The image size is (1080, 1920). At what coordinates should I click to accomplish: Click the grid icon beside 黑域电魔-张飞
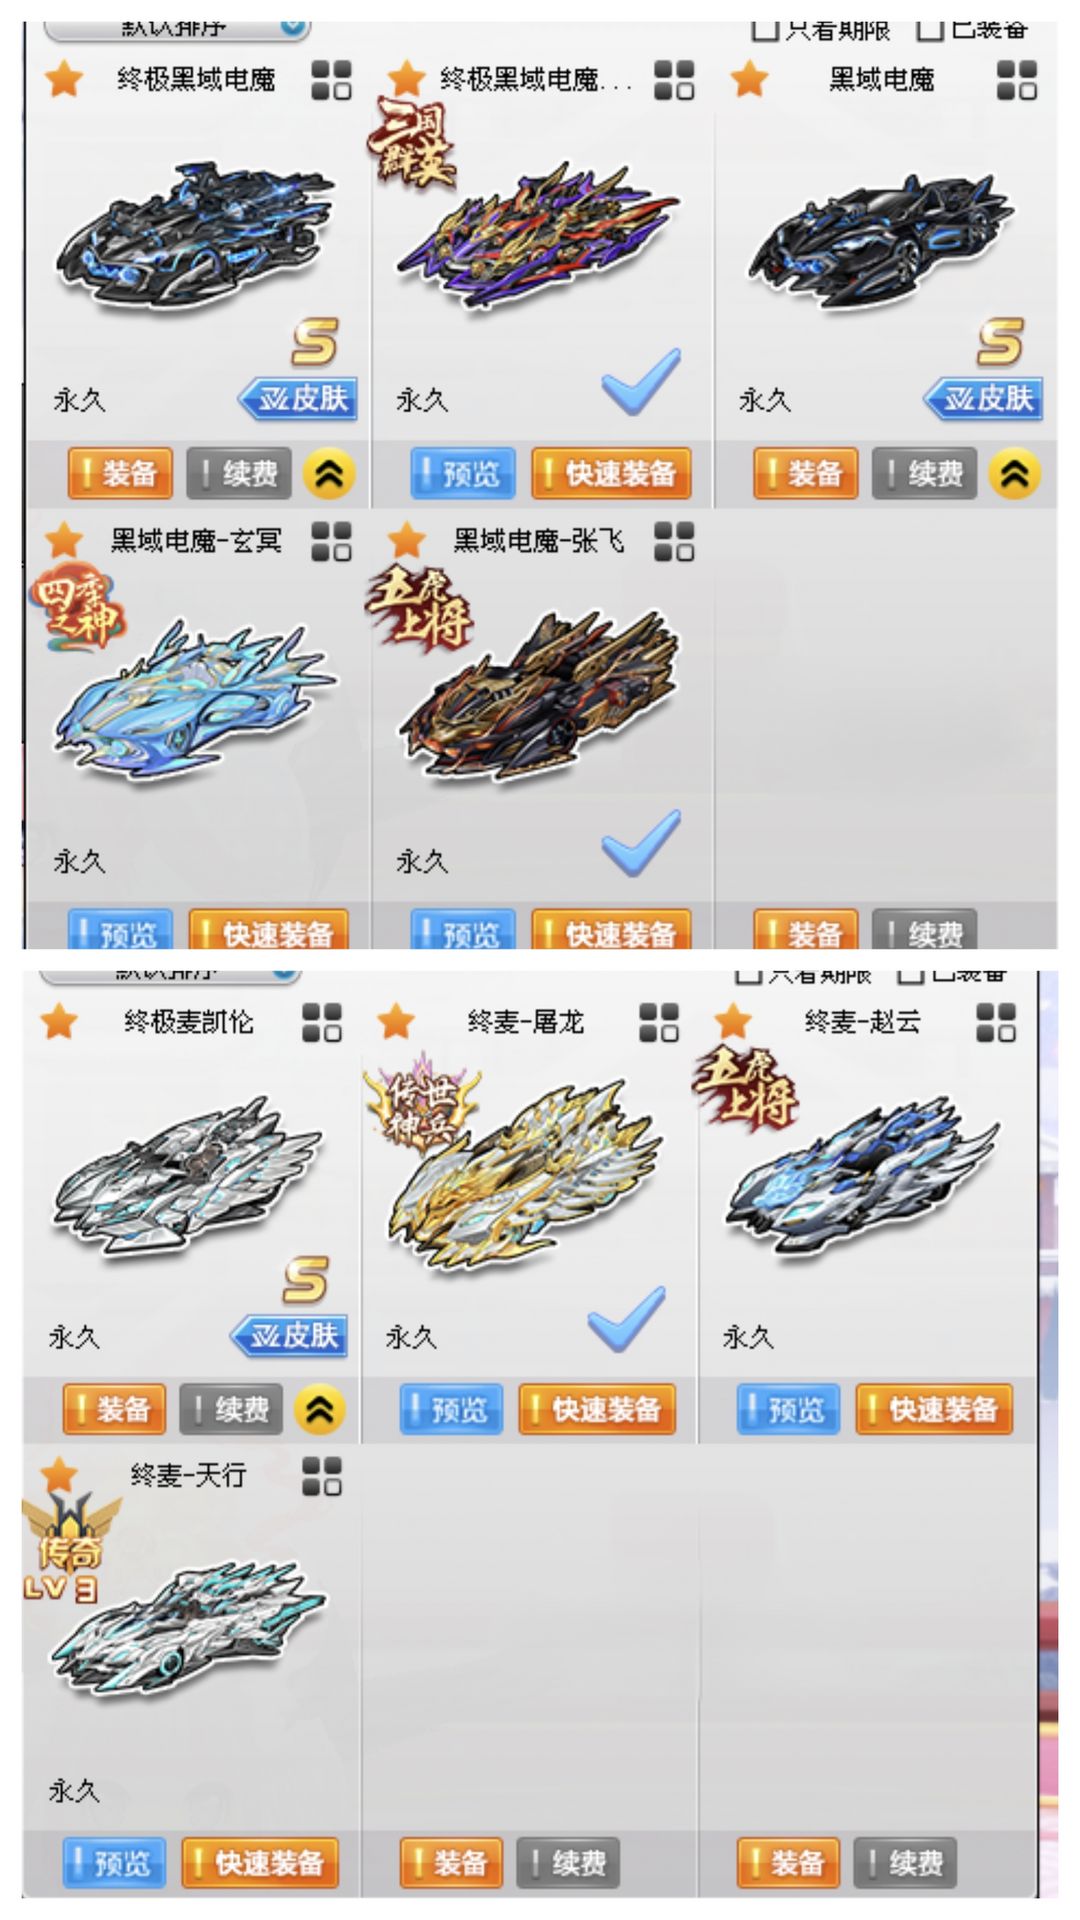[x=674, y=541]
